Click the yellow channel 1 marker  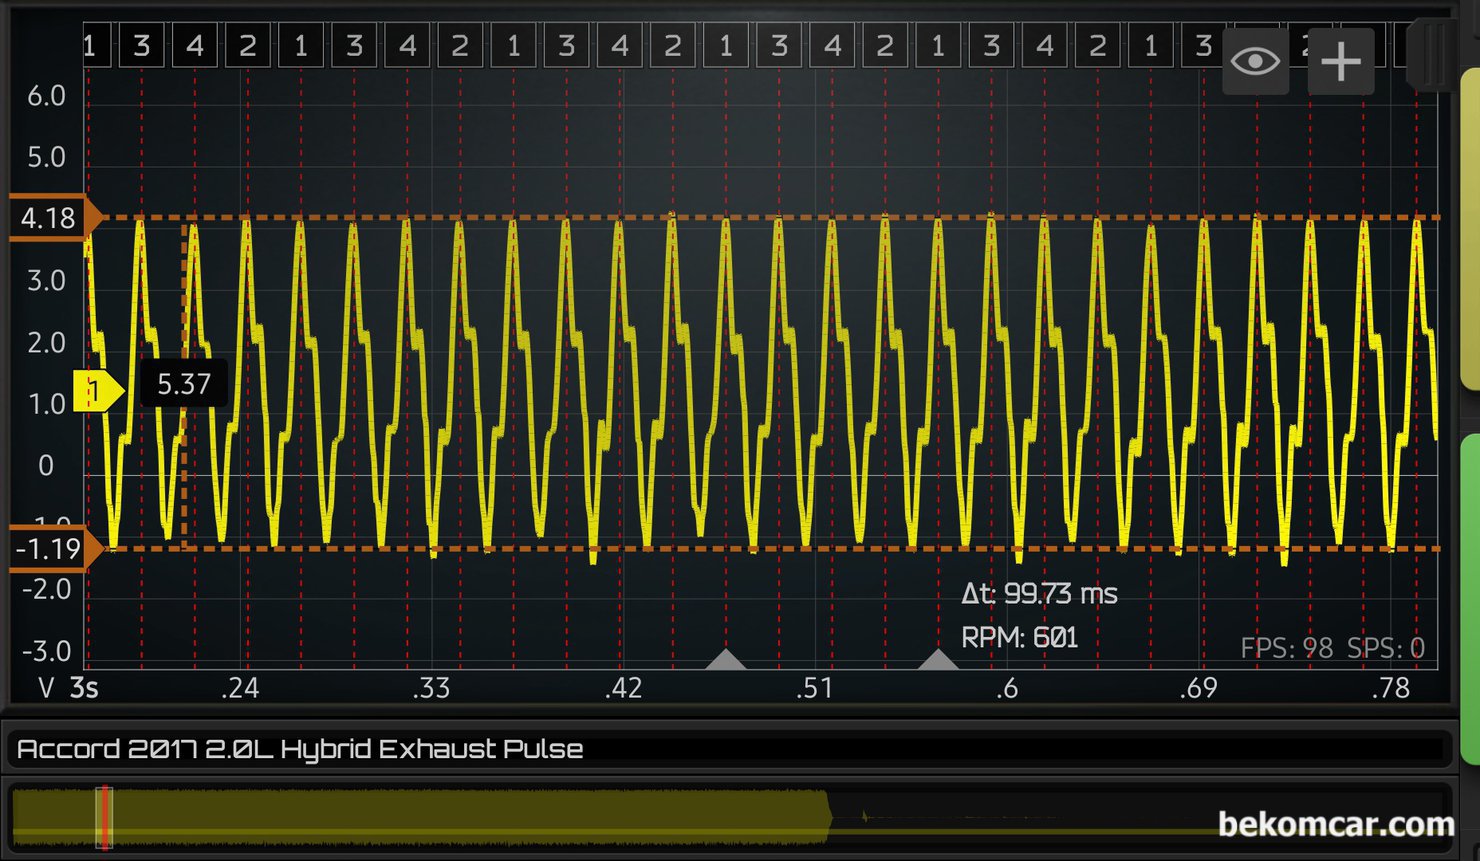[97, 390]
